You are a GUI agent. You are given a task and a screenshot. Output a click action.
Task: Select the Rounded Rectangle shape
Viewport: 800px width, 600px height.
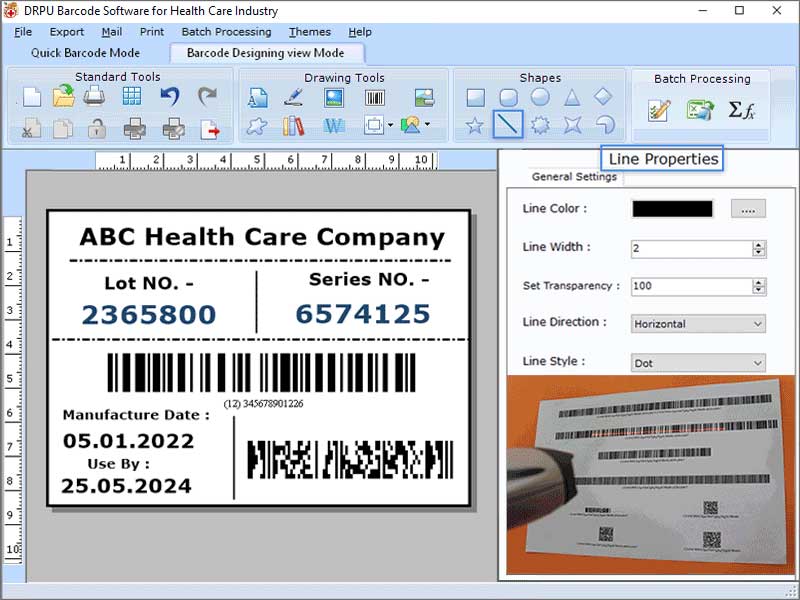click(508, 97)
